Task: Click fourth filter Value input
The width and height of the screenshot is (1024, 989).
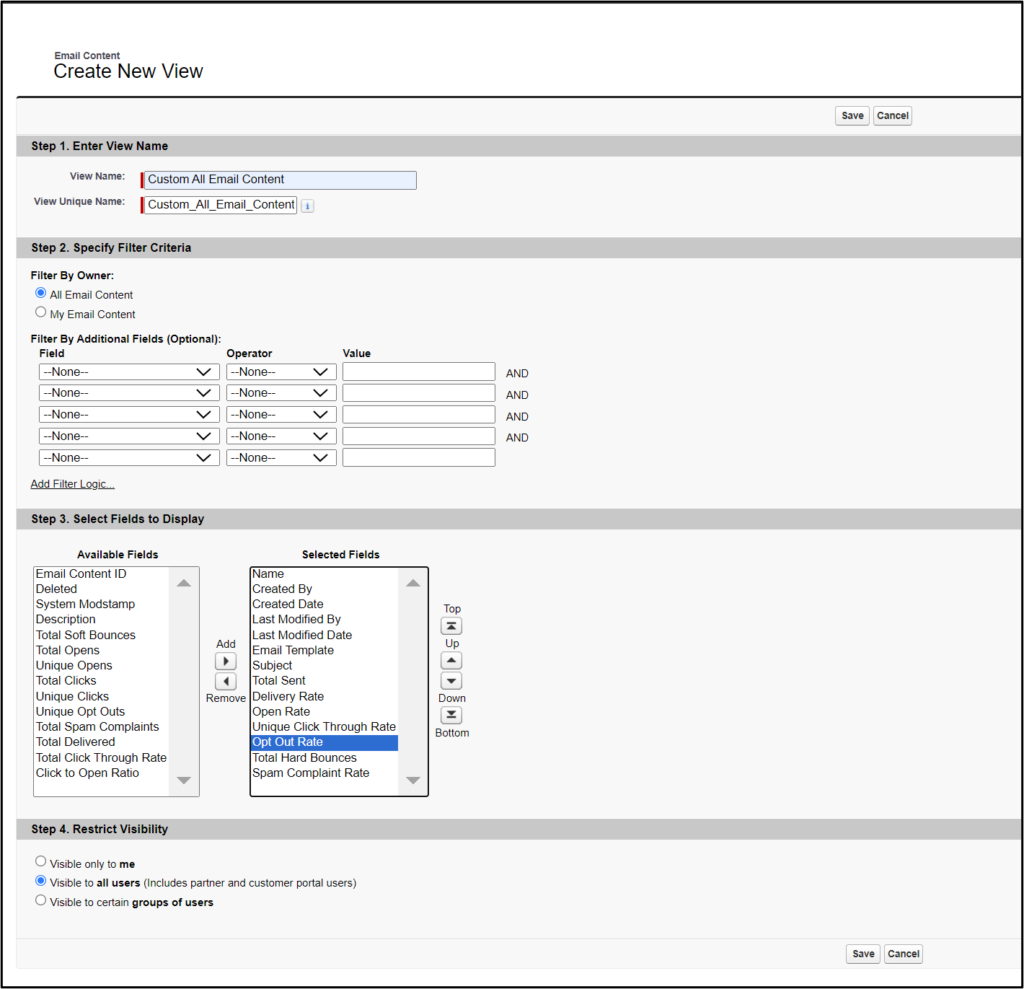Action: click(419, 436)
